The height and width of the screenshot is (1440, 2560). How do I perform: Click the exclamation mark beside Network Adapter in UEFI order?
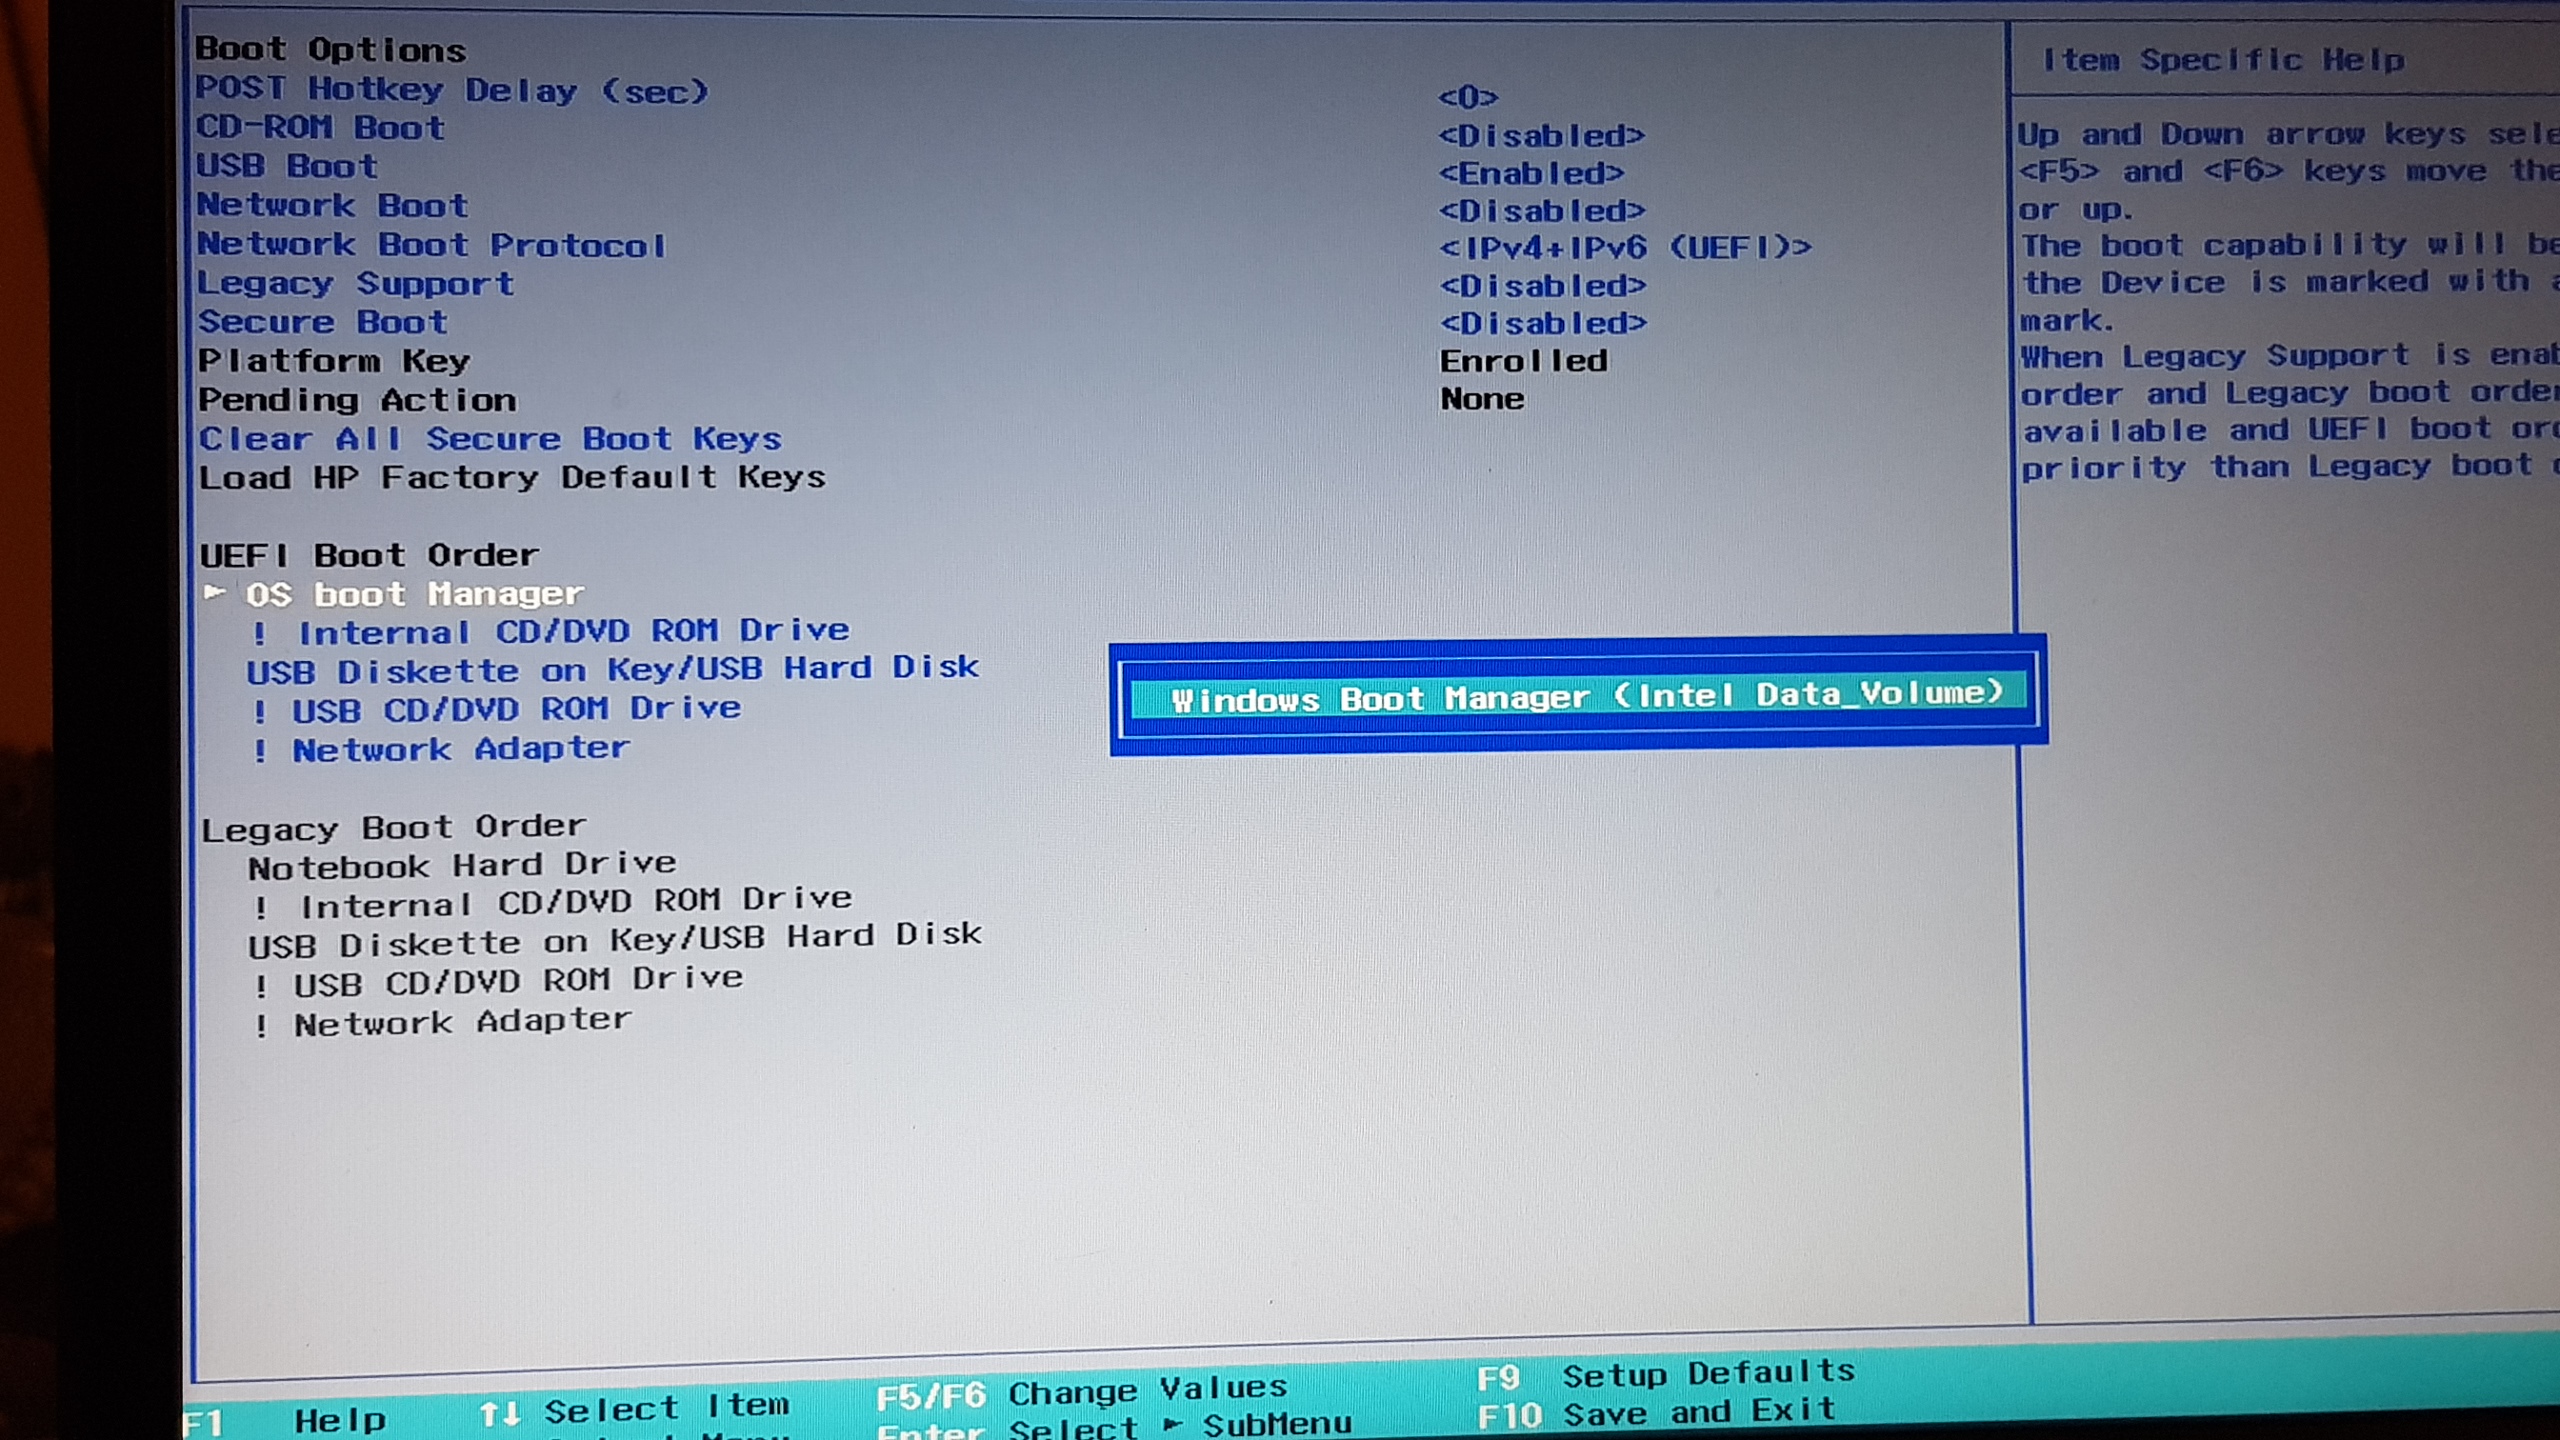click(260, 751)
